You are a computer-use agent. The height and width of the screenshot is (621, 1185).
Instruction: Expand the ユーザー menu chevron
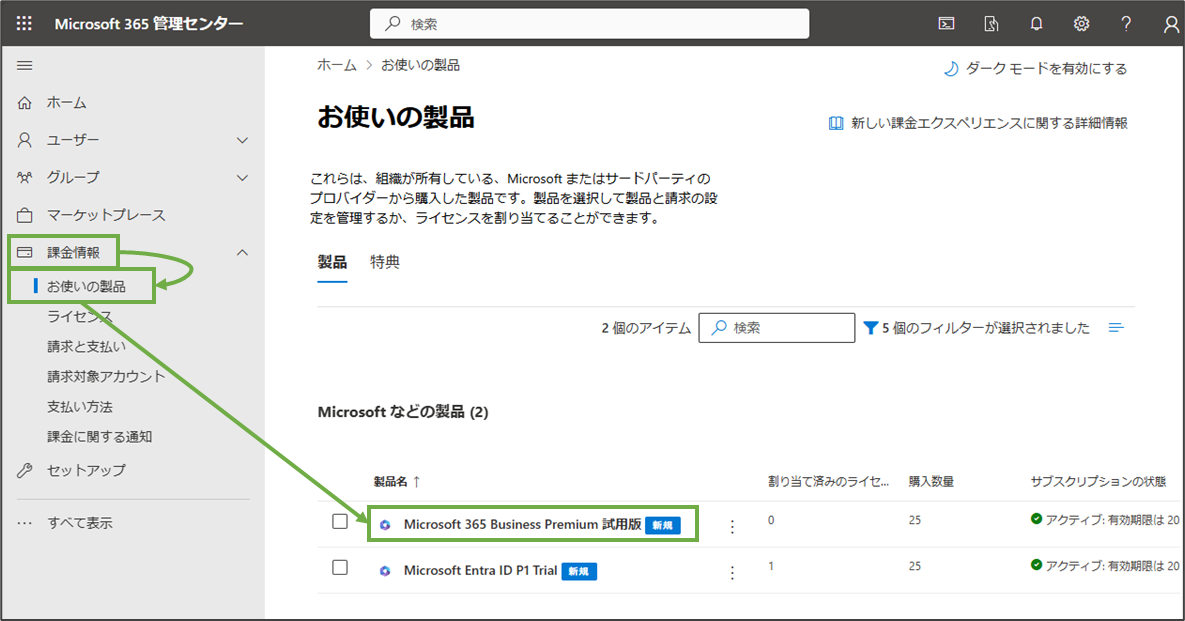coord(243,141)
